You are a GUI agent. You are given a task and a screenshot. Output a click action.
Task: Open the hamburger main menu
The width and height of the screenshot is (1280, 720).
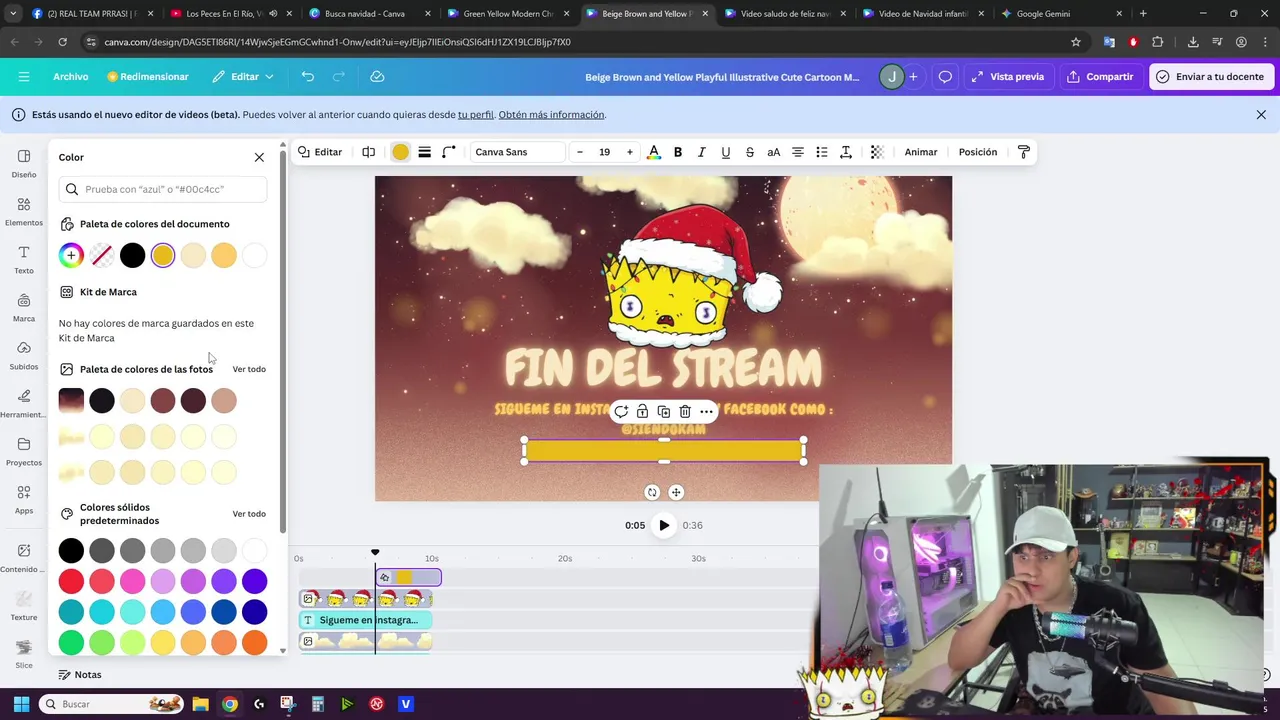[x=24, y=77]
